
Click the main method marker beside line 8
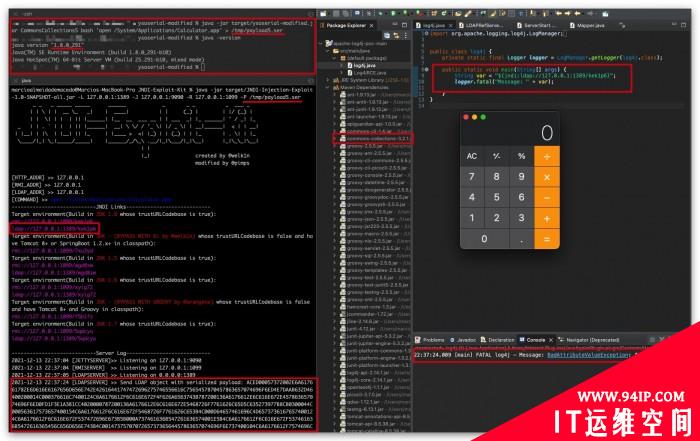pyautogui.click(x=426, y=70)
